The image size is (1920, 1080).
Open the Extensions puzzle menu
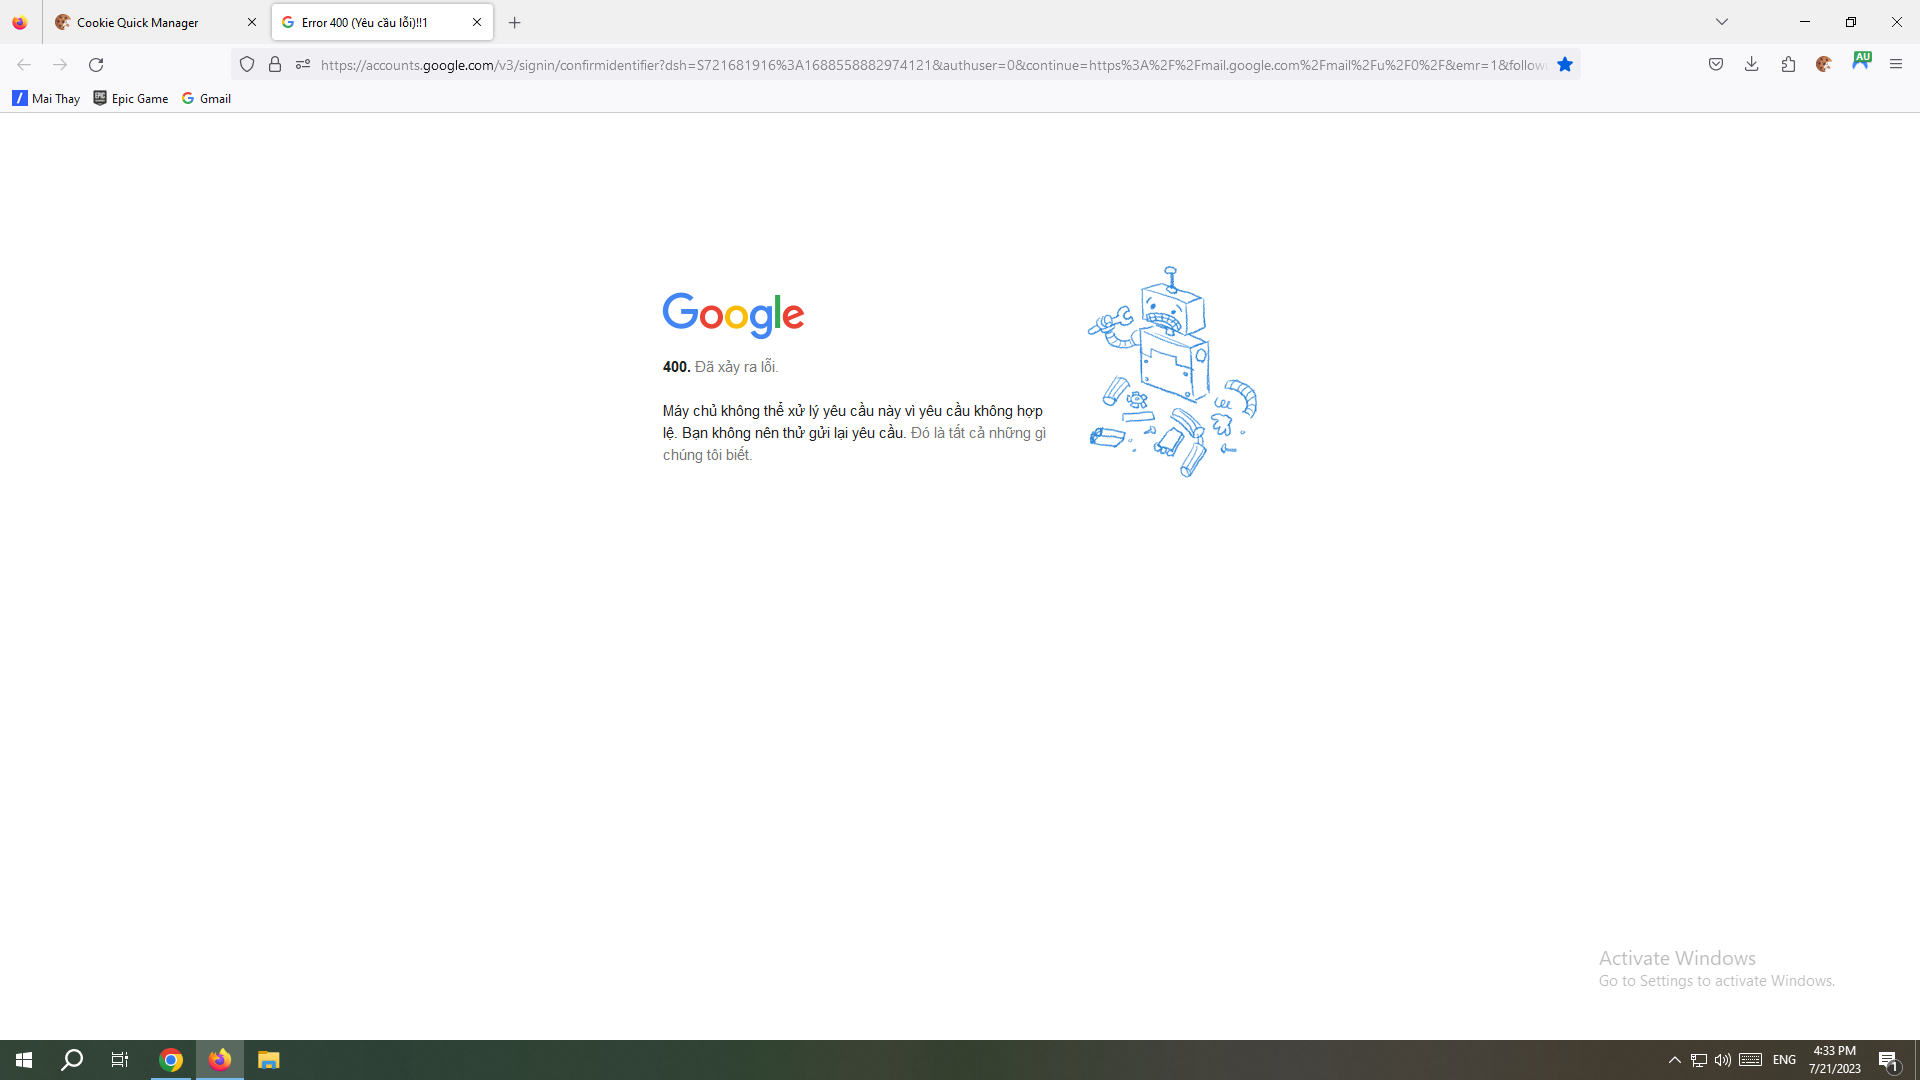point(1788,65)
